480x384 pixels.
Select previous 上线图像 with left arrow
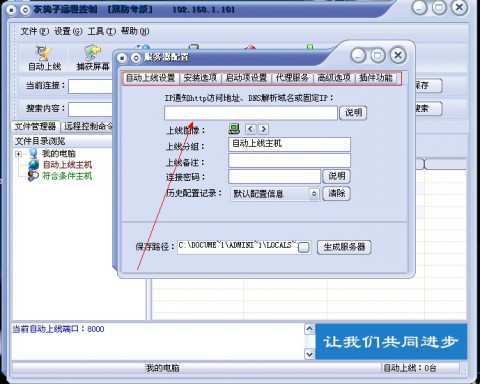(251, 129)
